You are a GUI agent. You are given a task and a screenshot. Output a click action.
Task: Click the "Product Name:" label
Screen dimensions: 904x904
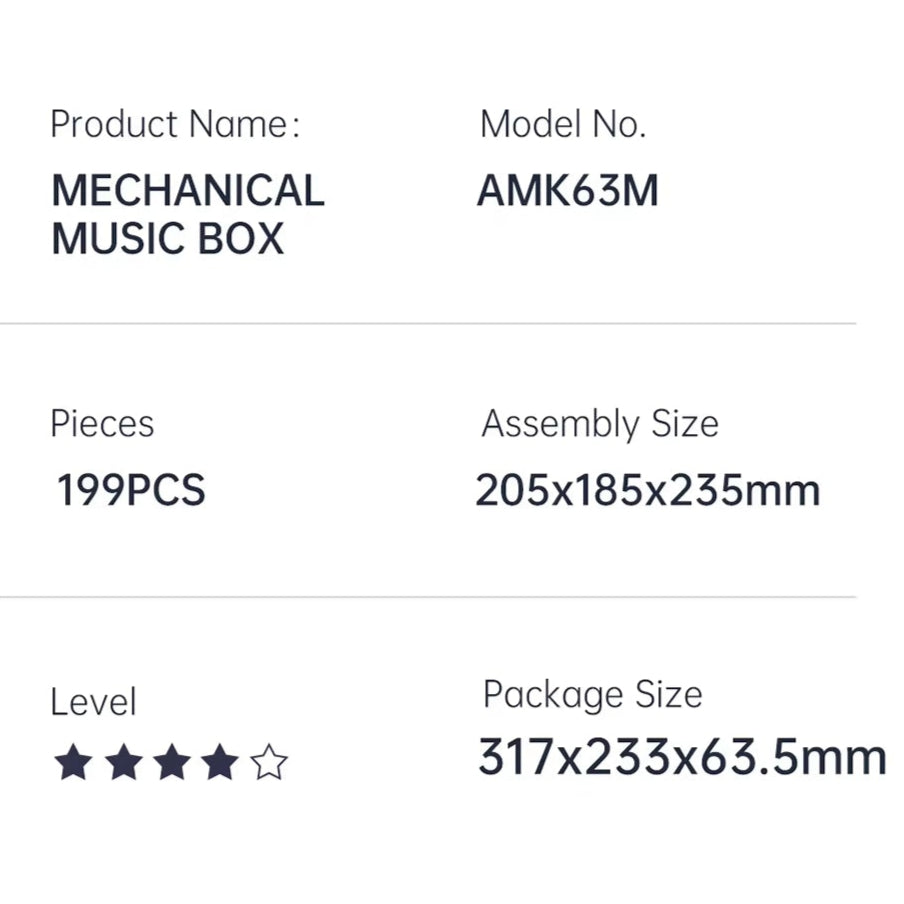(x=175, y=125)
